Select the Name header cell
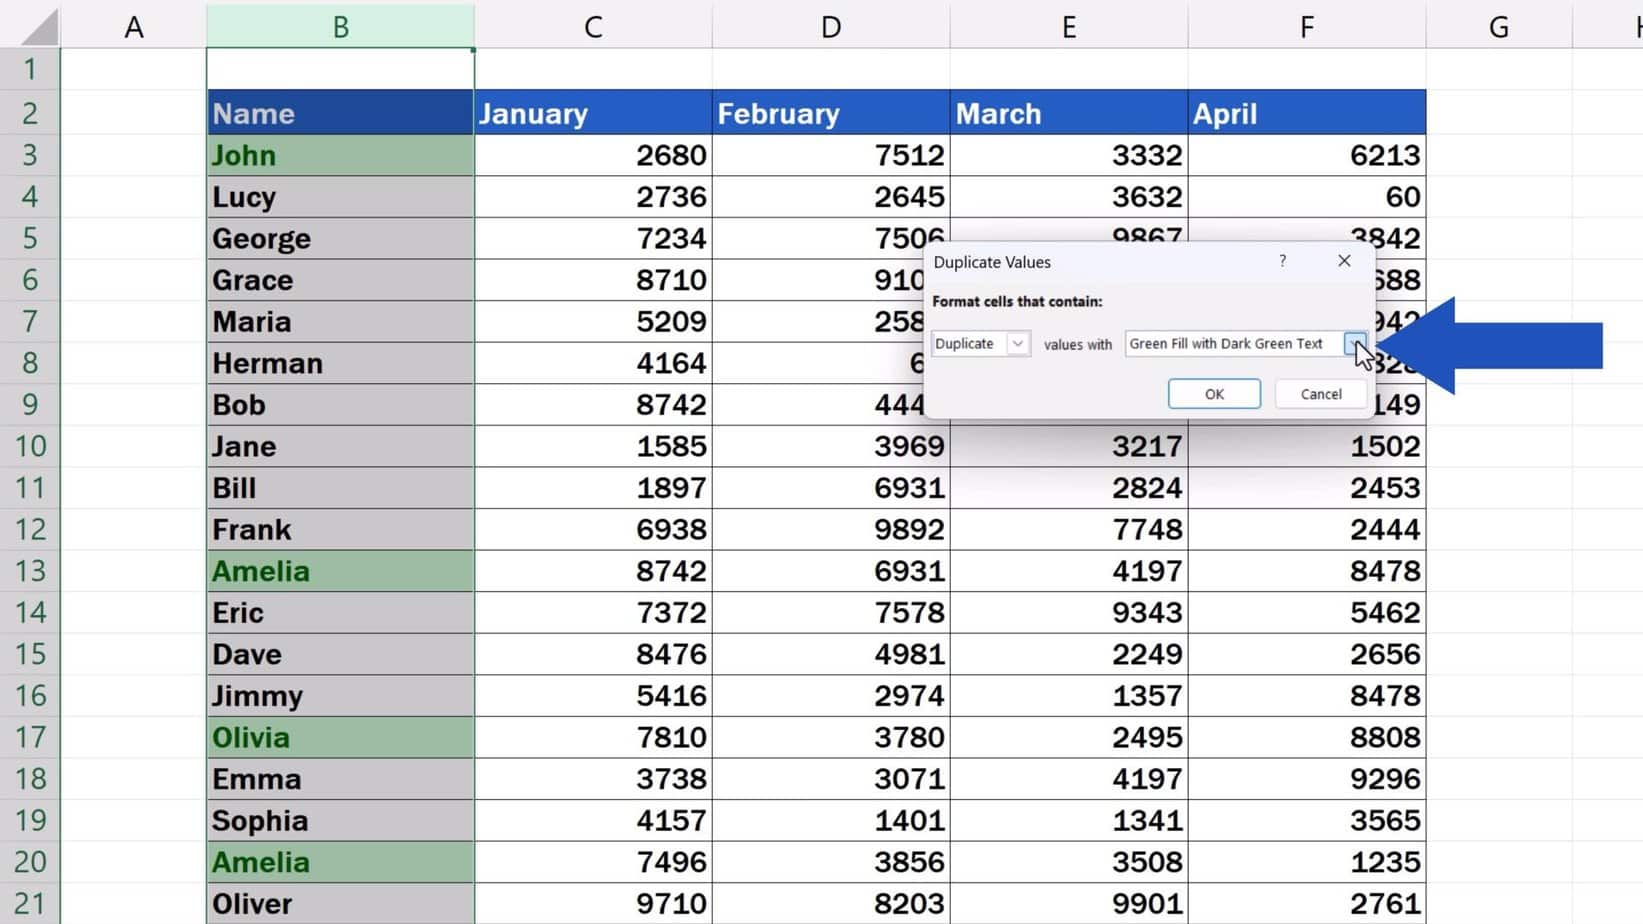Screen dimensions: 1643x924 [340, 112]
